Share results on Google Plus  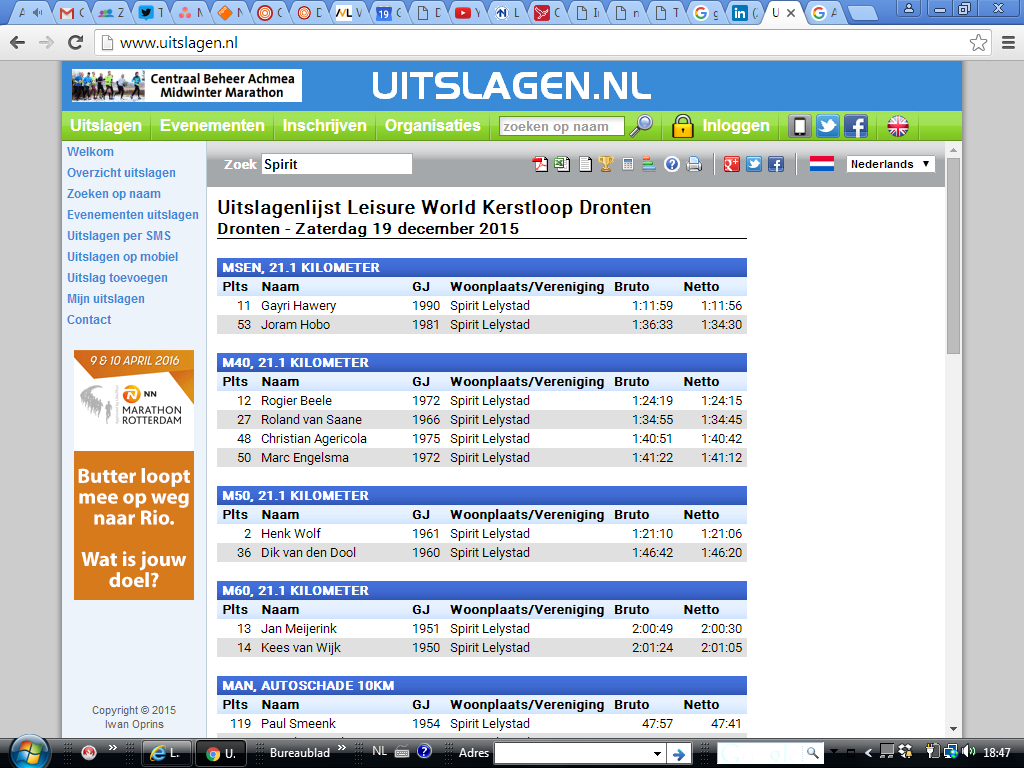click(732, 165)
